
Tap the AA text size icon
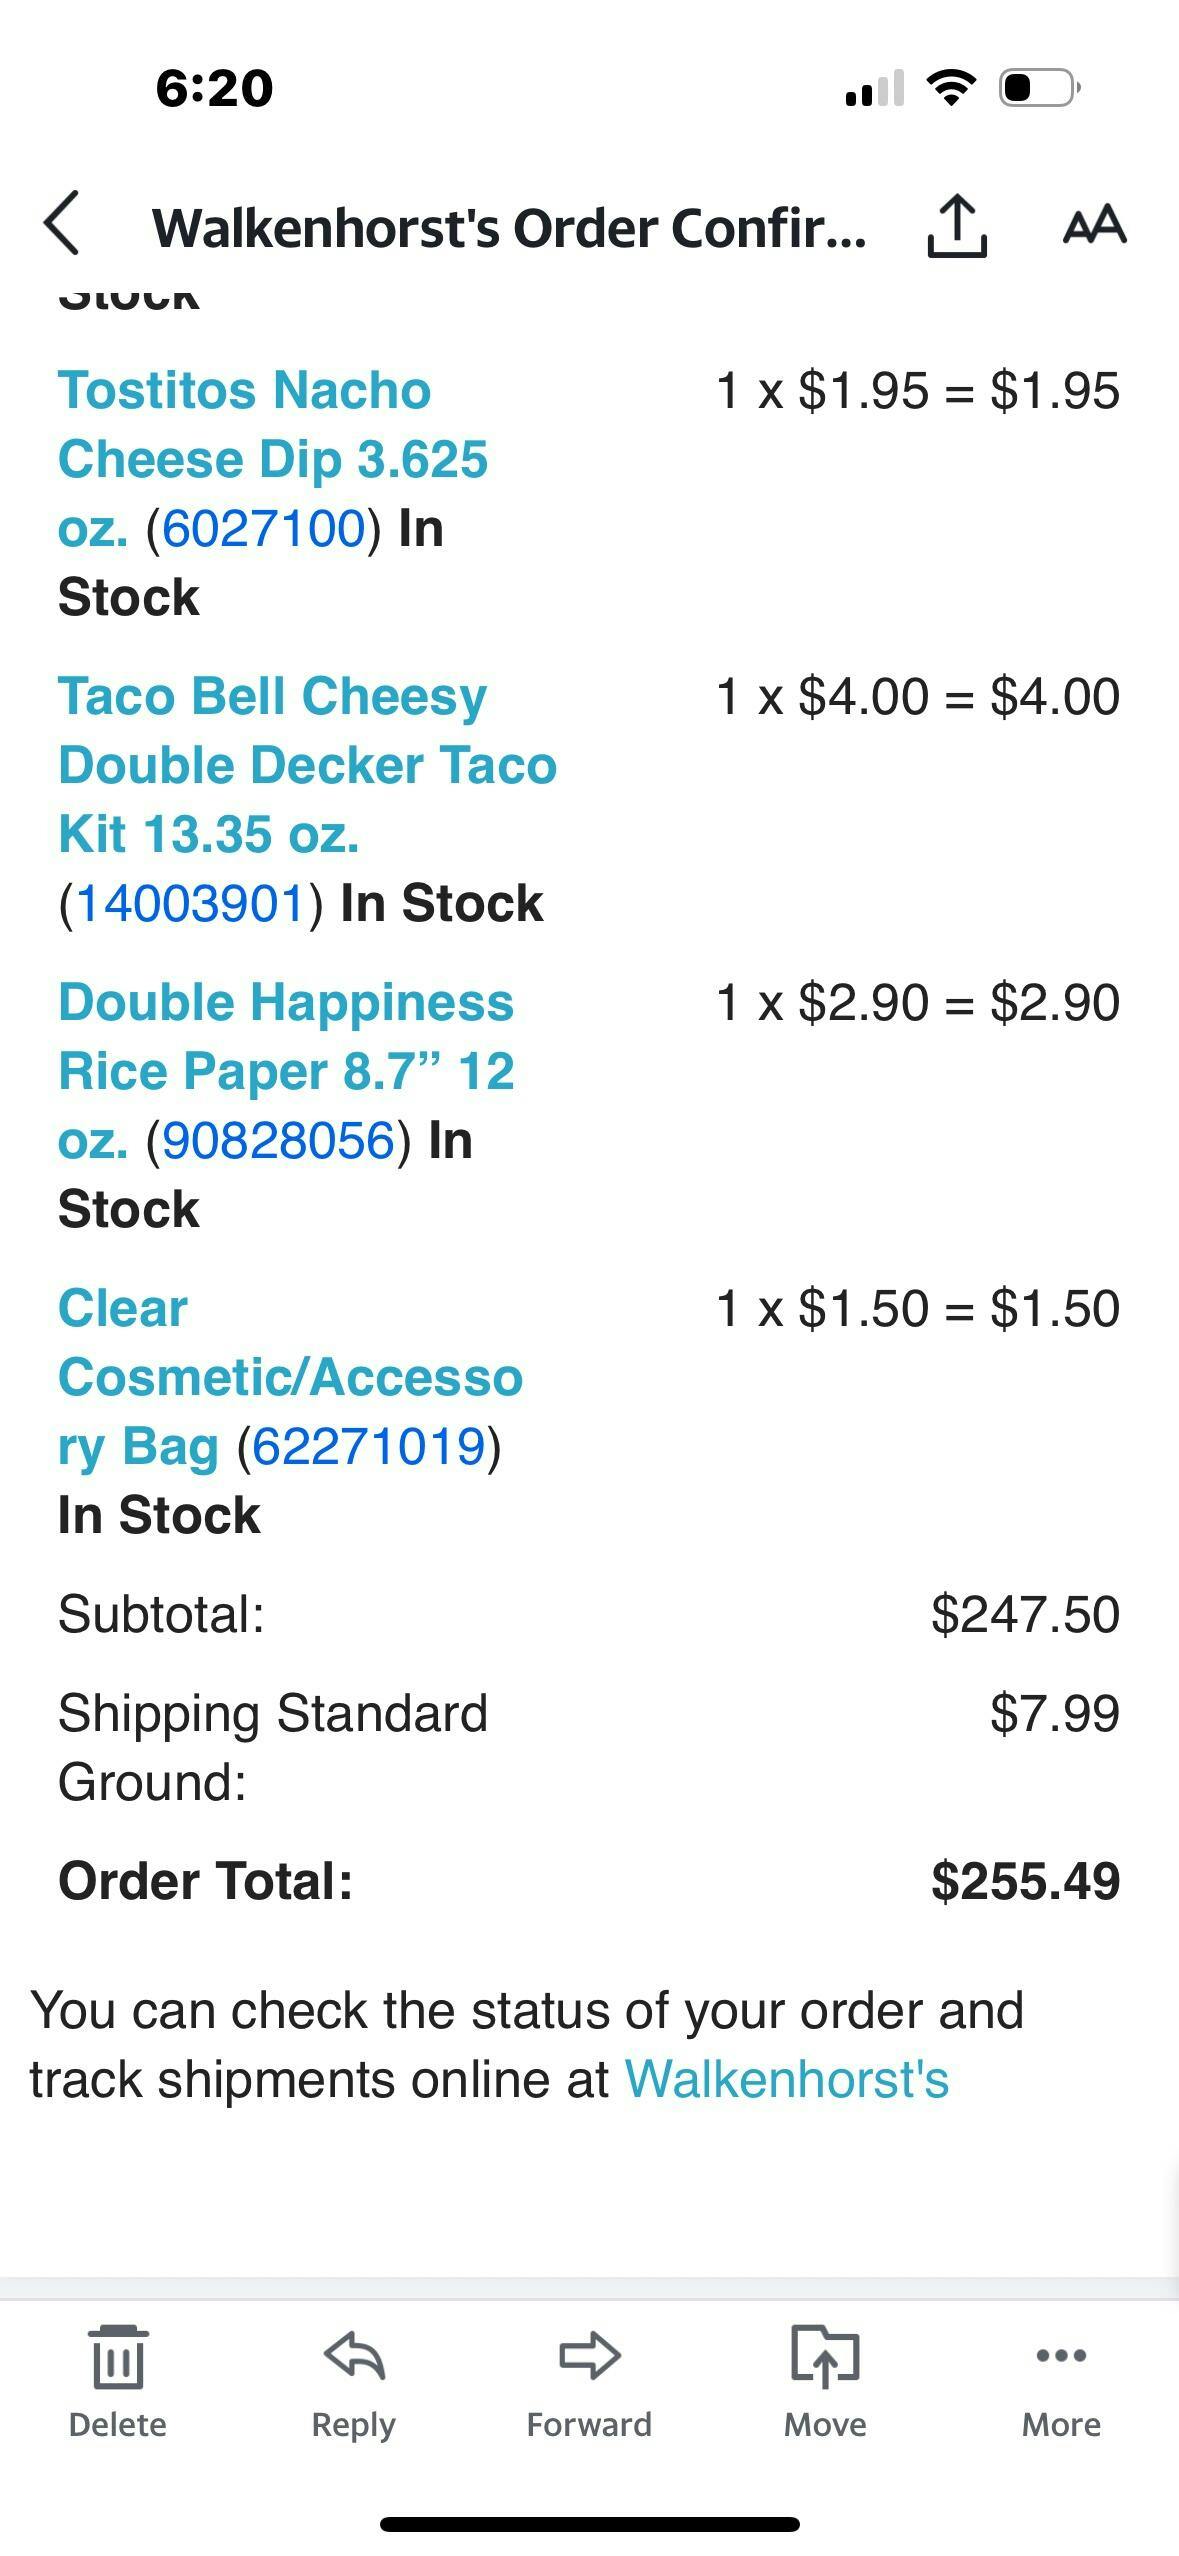click(x=1094, y=224)
